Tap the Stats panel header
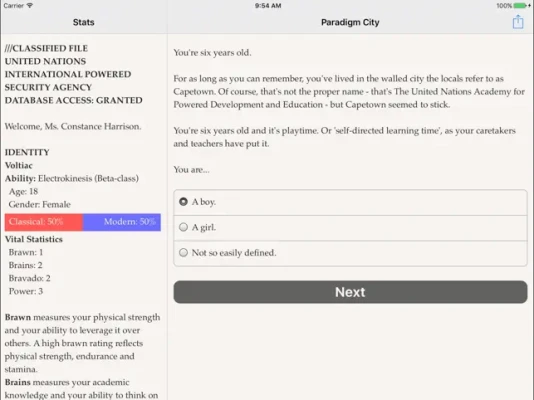This screenshot has height=400, width=534. 83,22
